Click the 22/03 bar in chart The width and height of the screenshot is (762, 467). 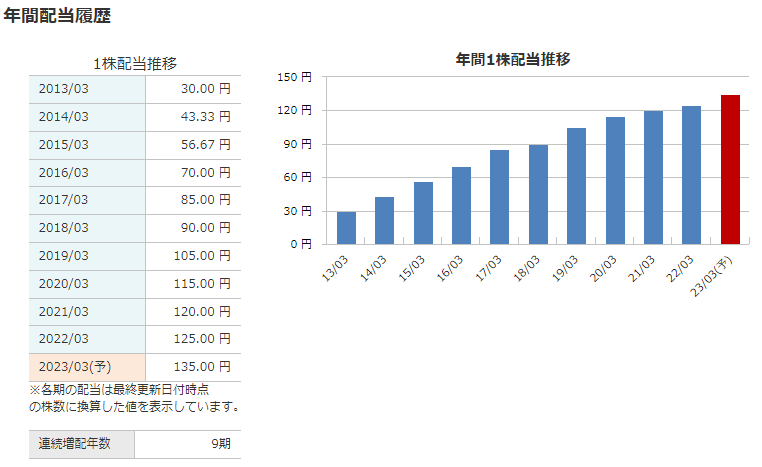(x=692, y=175)
